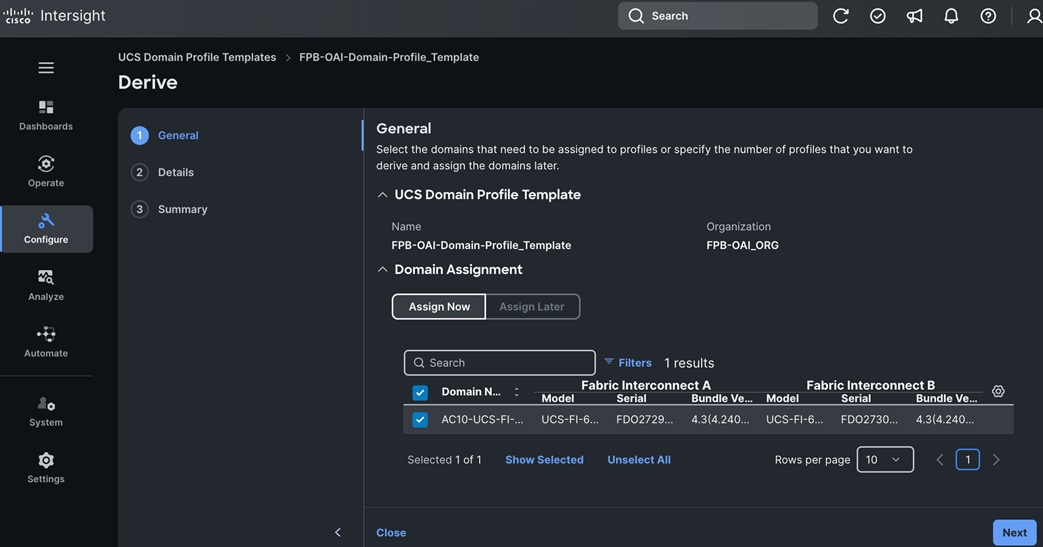
Task: Go to the Details wizard step
Action: (163, 172)
